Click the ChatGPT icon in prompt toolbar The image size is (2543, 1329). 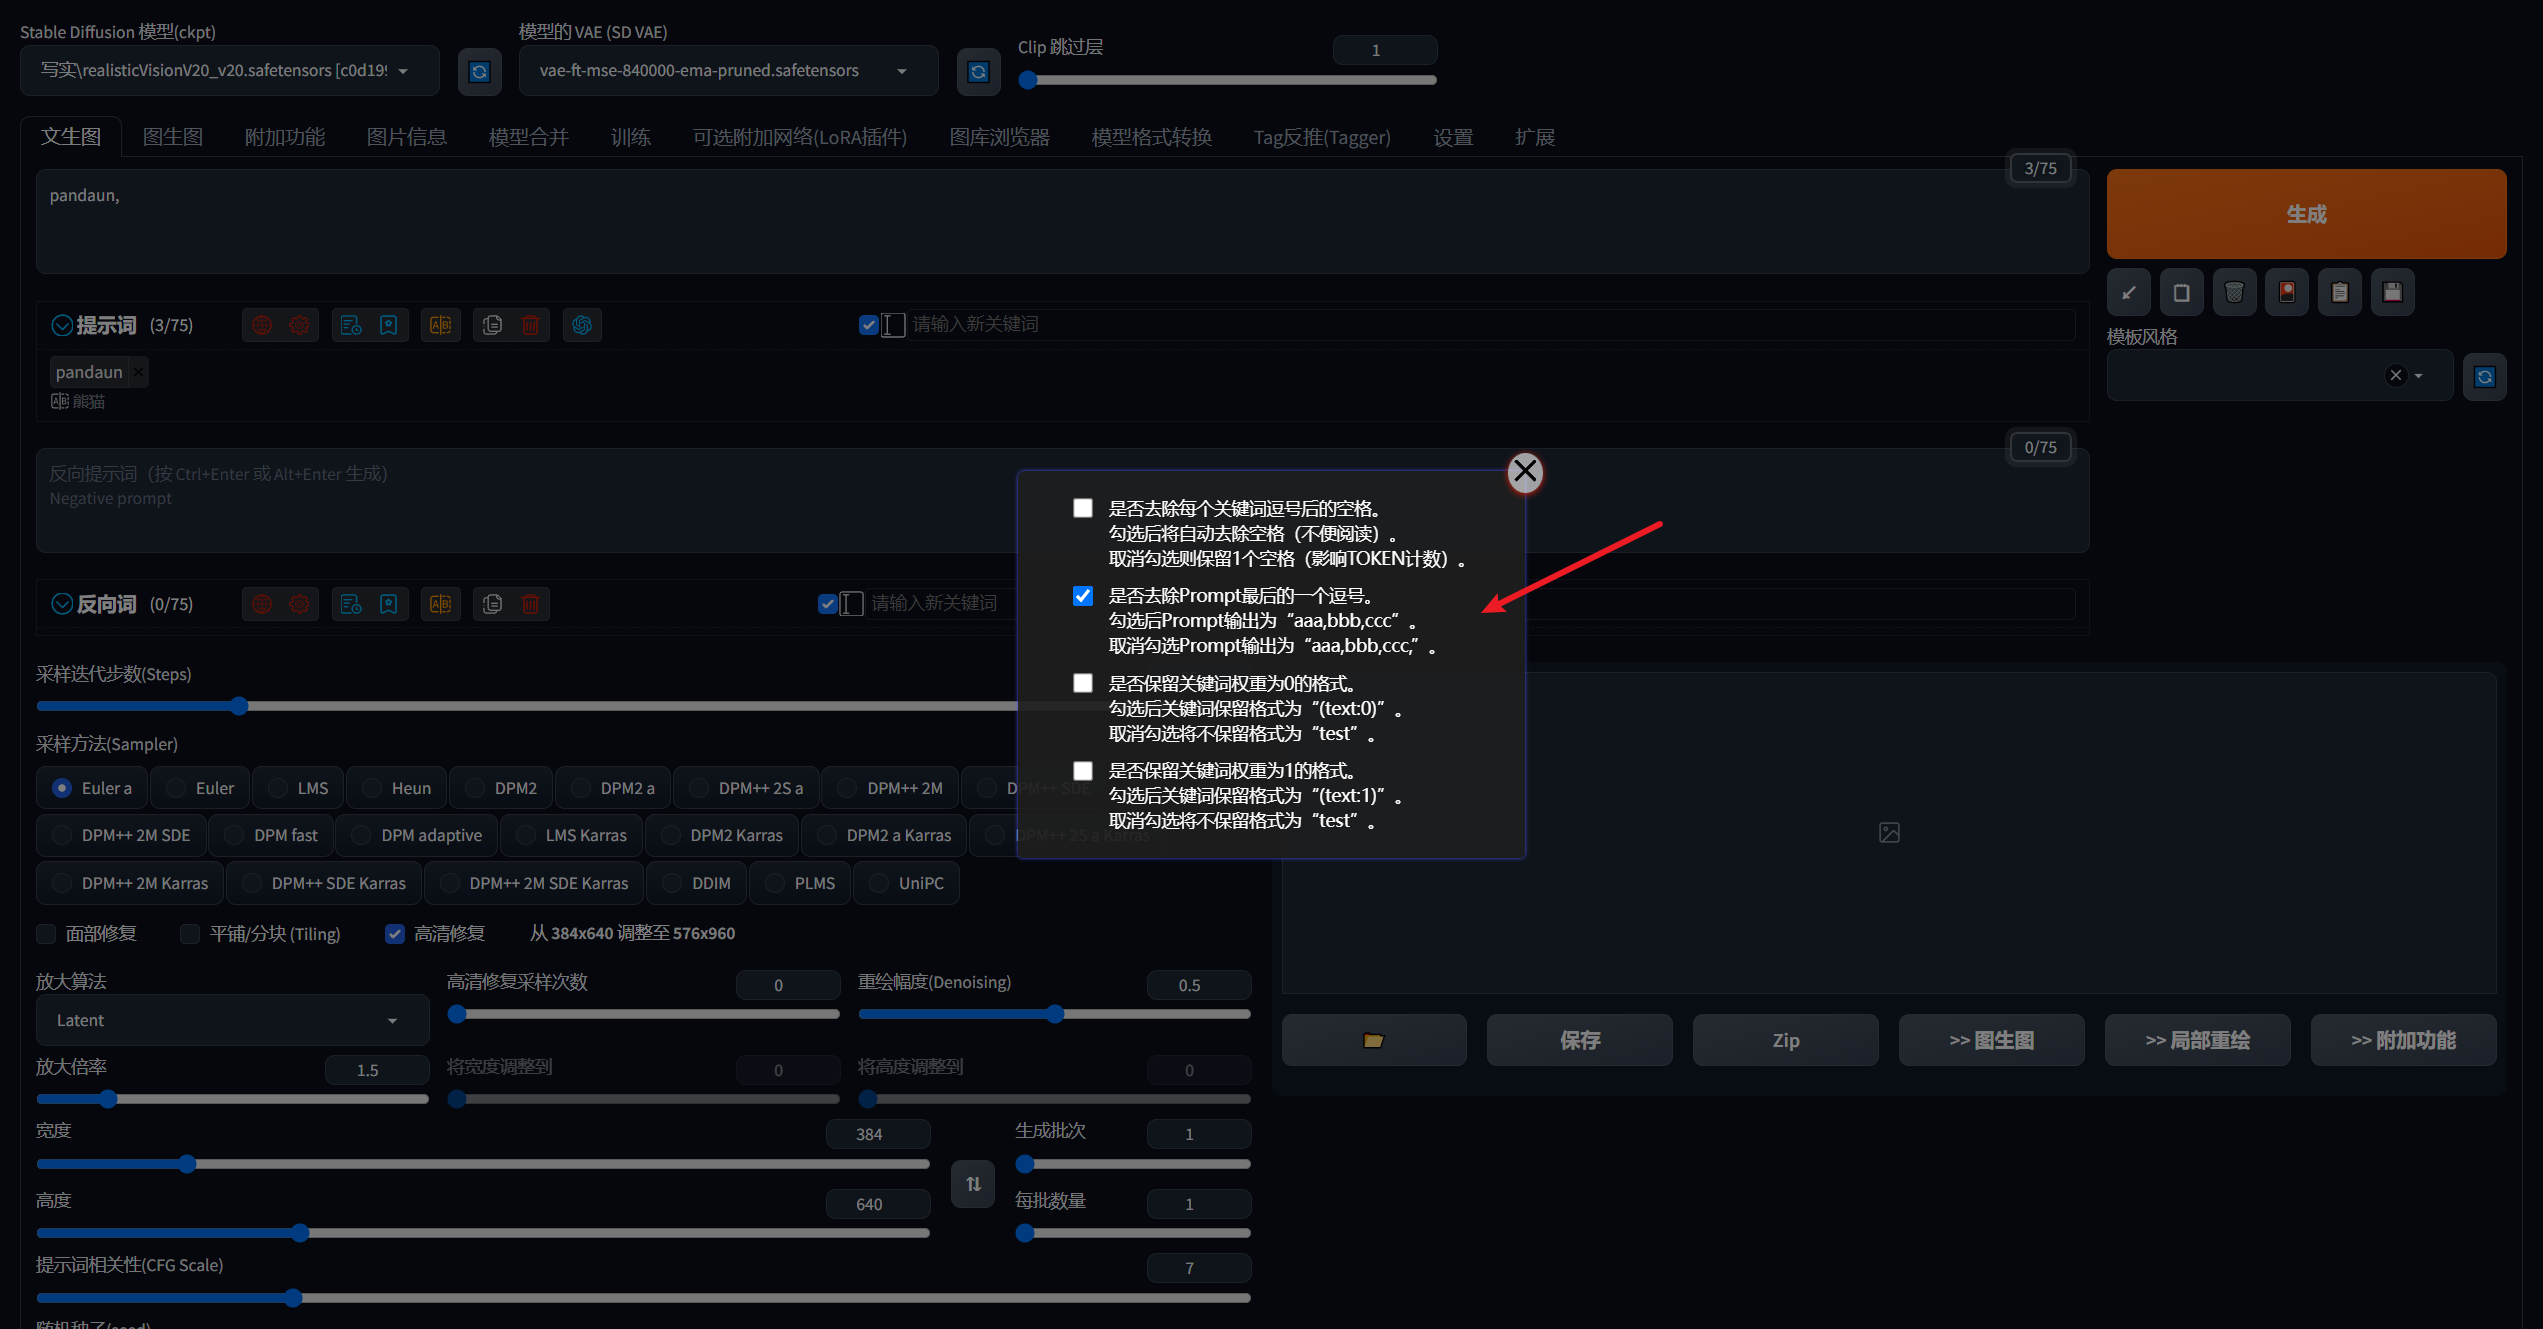point(582,325)
